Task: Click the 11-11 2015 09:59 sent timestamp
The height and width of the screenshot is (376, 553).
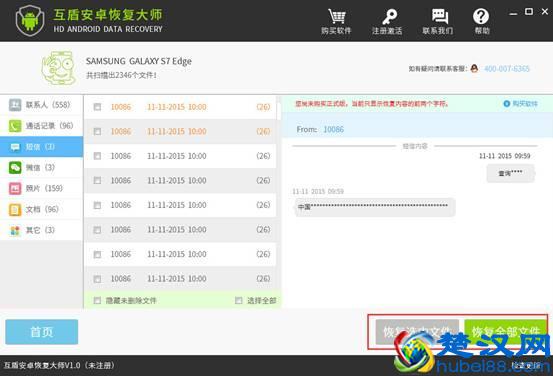Action: pyautogui.click(x=504, y=156)
